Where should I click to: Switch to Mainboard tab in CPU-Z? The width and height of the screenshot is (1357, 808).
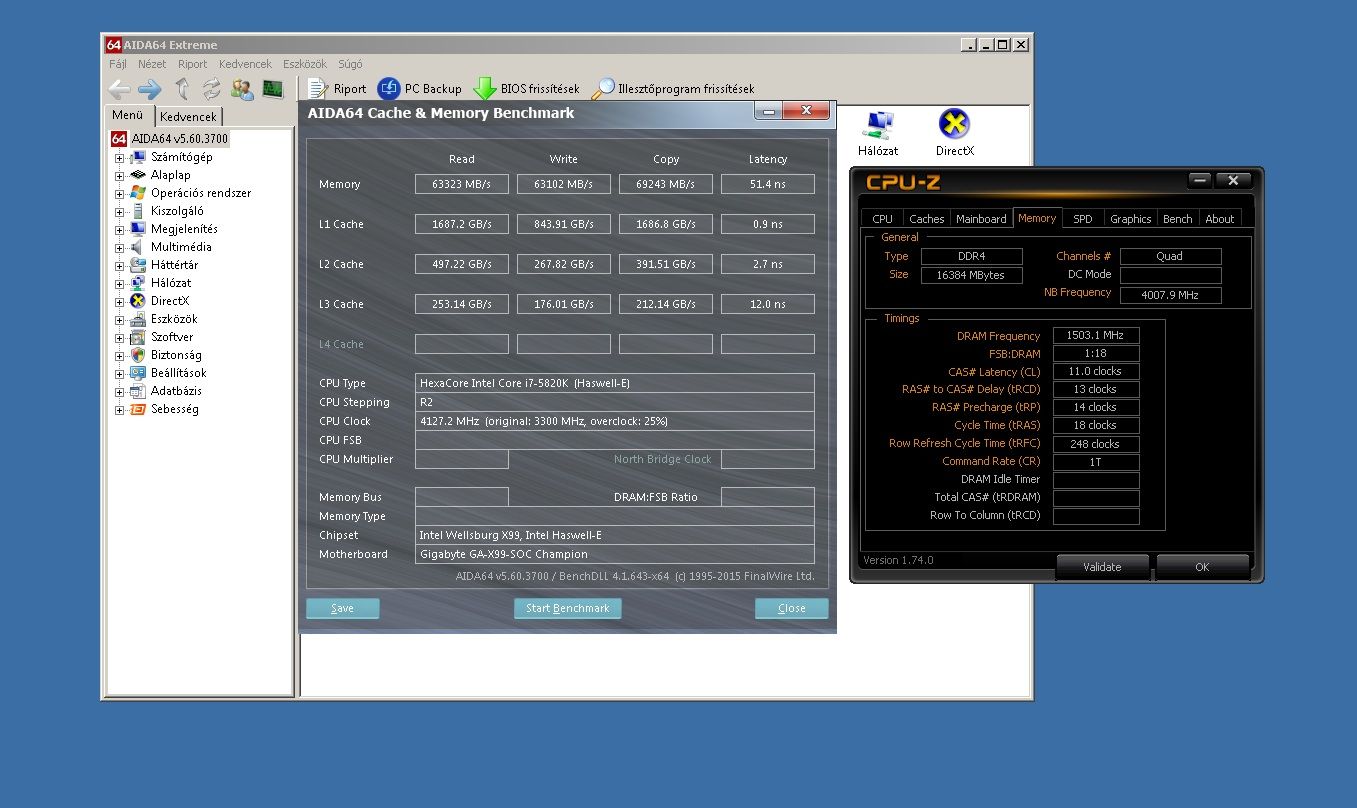[981, 218]
